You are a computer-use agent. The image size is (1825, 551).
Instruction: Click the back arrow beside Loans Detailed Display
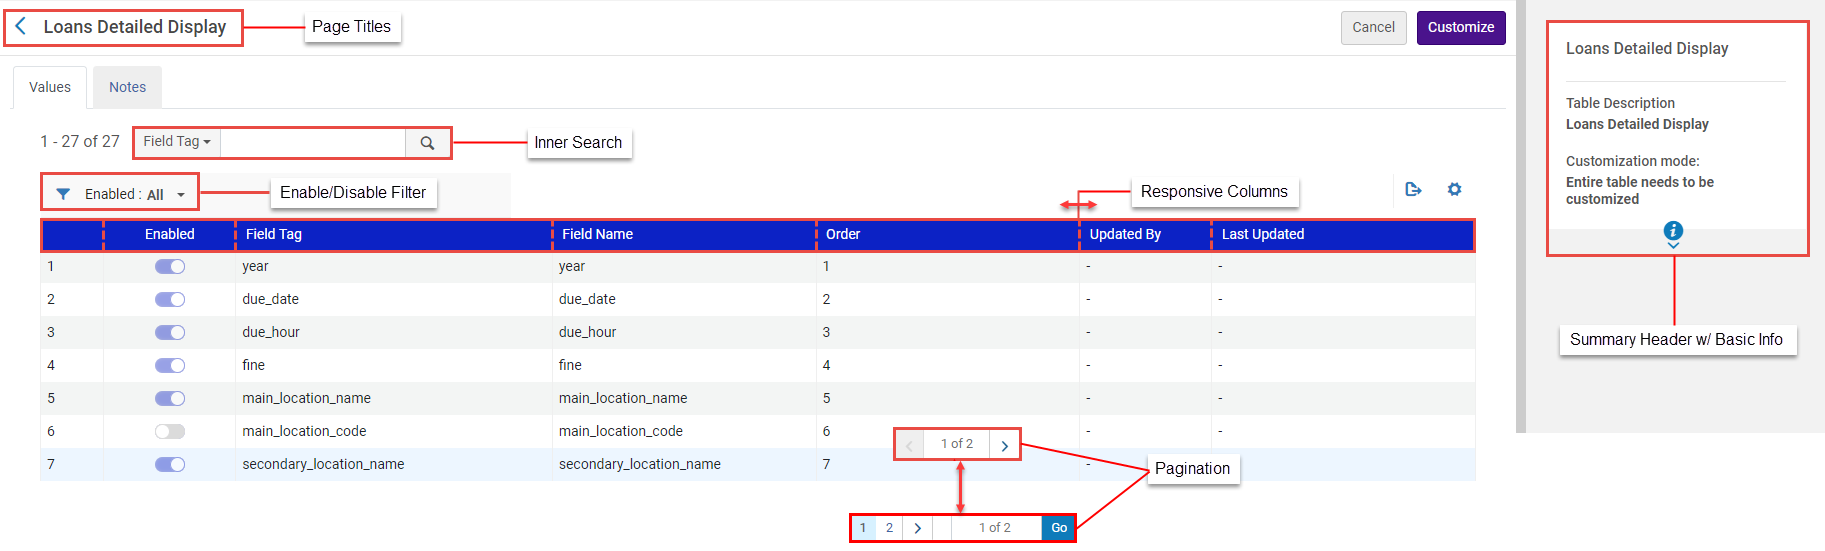(21, 26)
